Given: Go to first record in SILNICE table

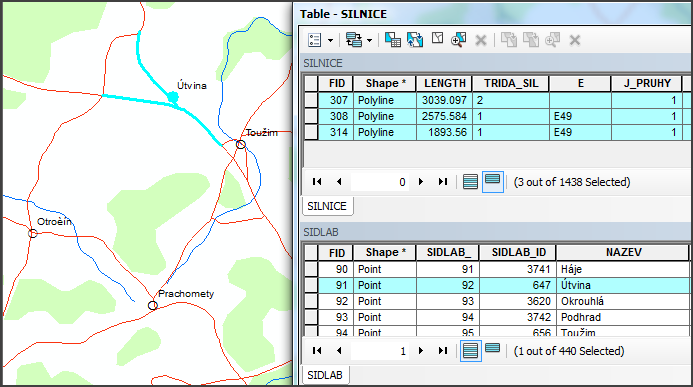Looking at the screenshot, I should pos(317,182).
